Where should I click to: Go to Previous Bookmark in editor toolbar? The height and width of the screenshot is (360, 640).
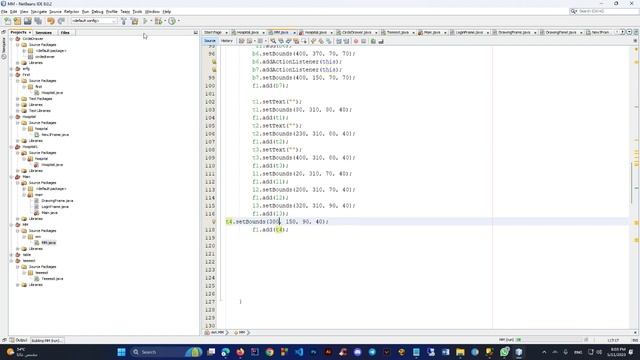tap(313, 41)
